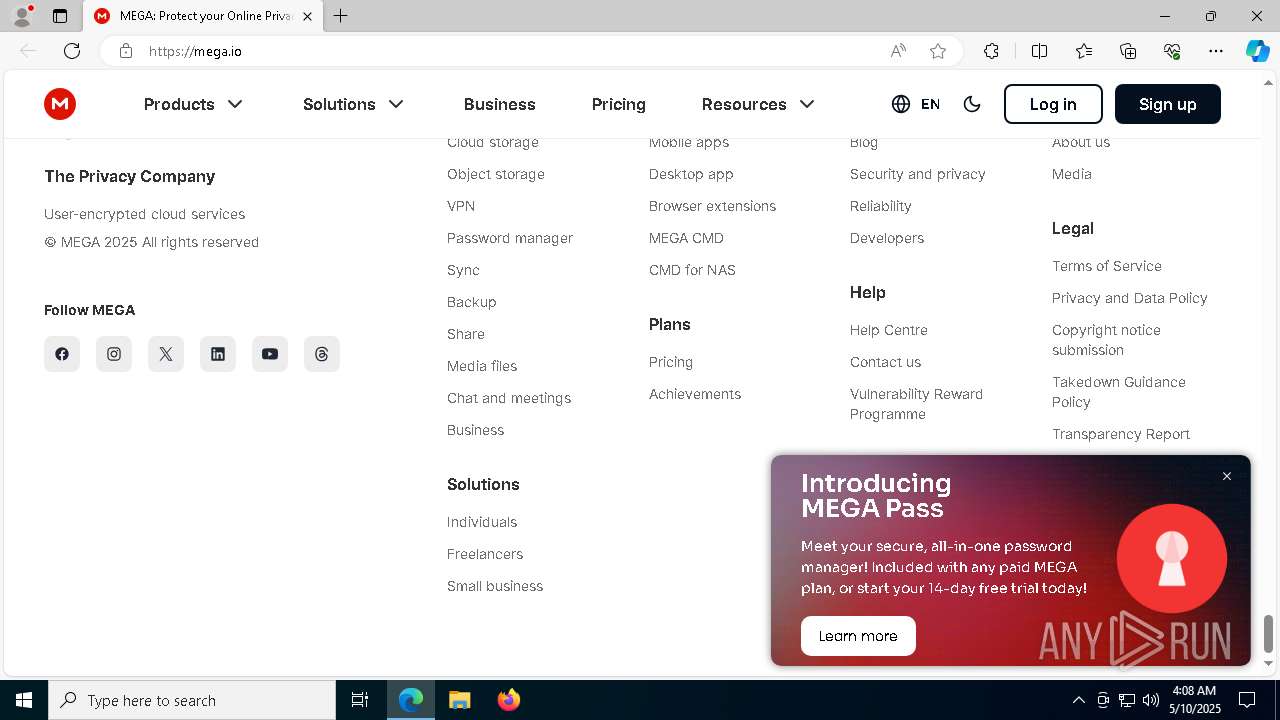Click the red MEGA logo
This screenshot has width=1280, height=720.
coord(60,104)
